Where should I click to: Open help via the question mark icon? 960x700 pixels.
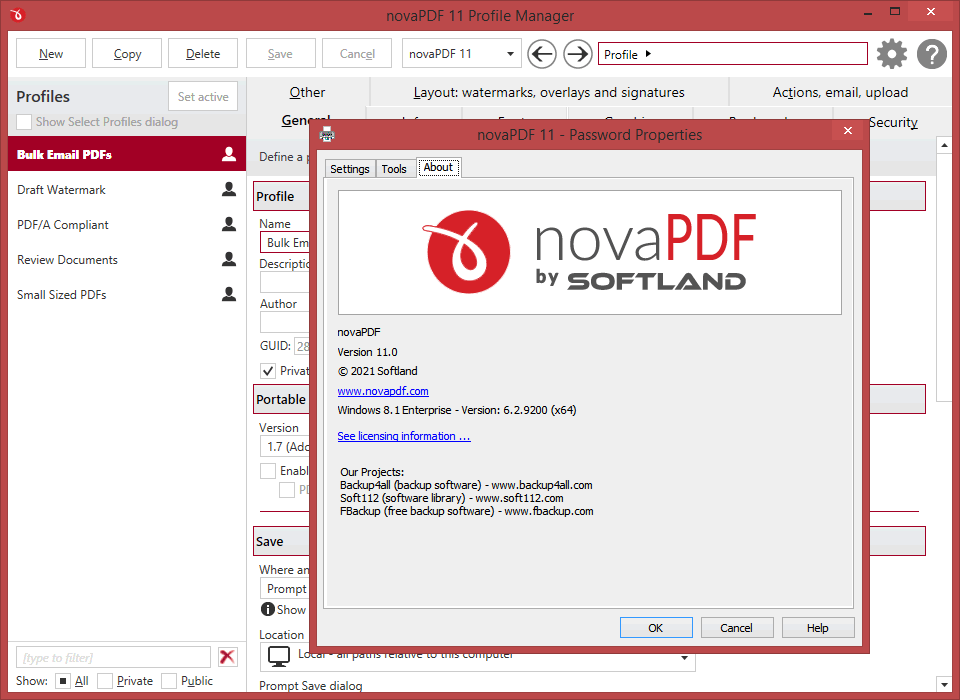[x=932, y=54]
